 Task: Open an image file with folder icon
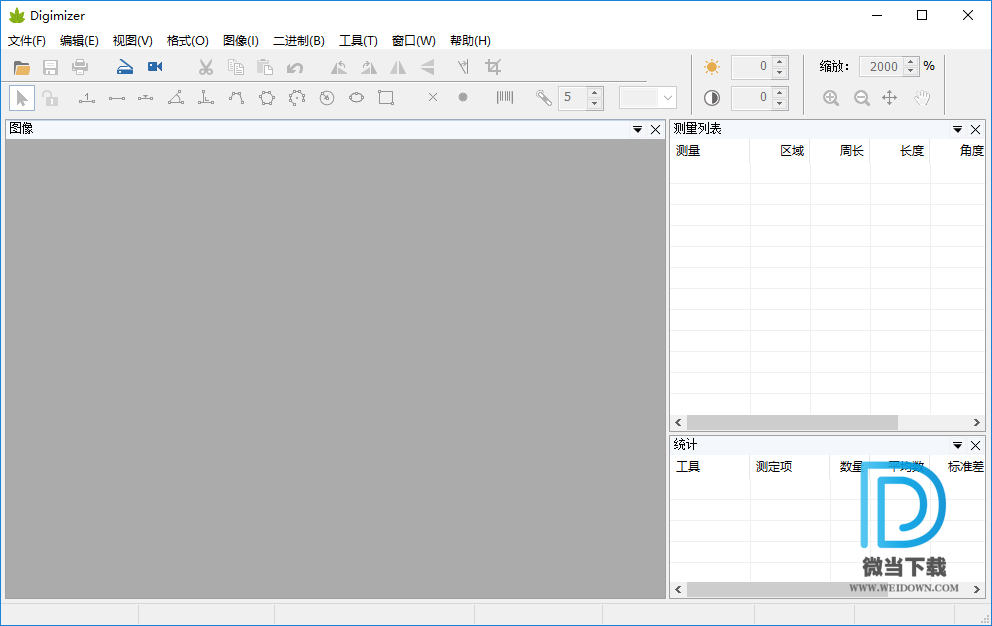(22, 67)
